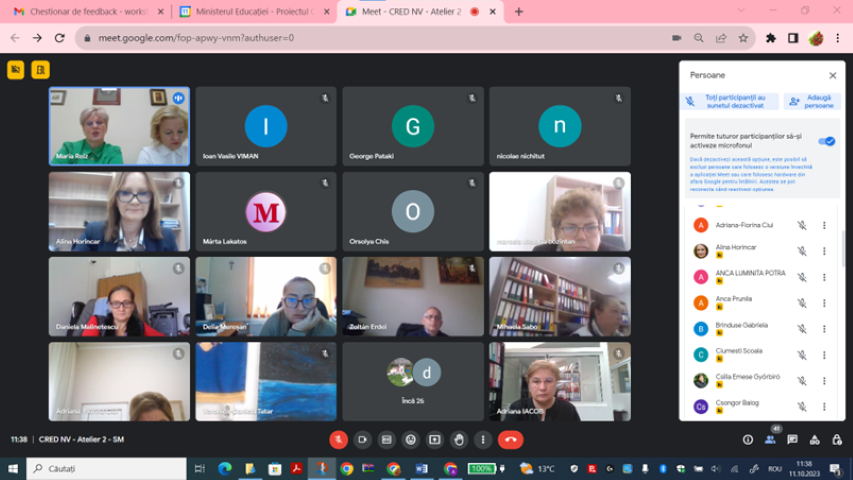Open options menu for Anca Prunila

[824, 303]
